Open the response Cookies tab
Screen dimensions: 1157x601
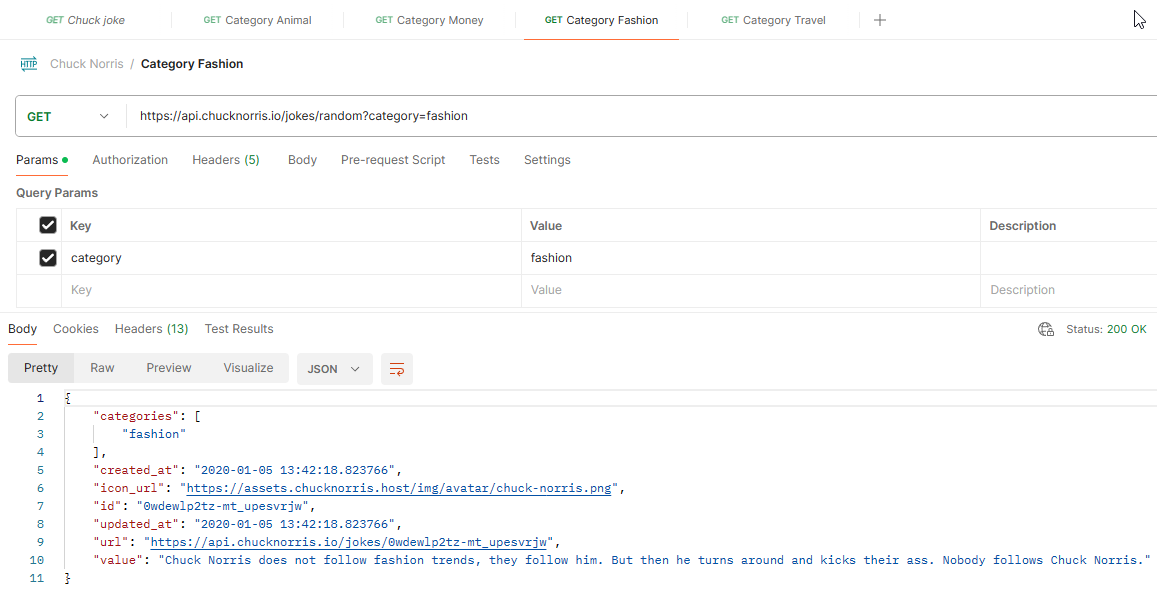75,329
